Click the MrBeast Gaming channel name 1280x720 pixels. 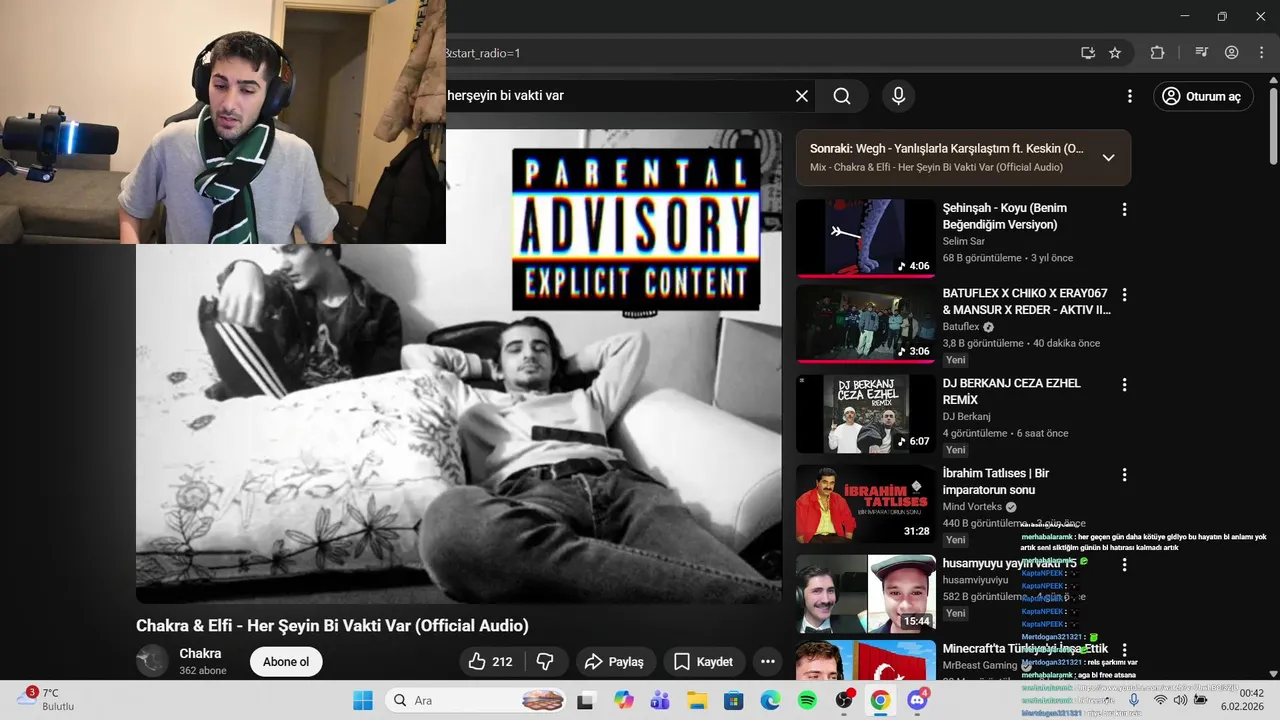[980, 666]
